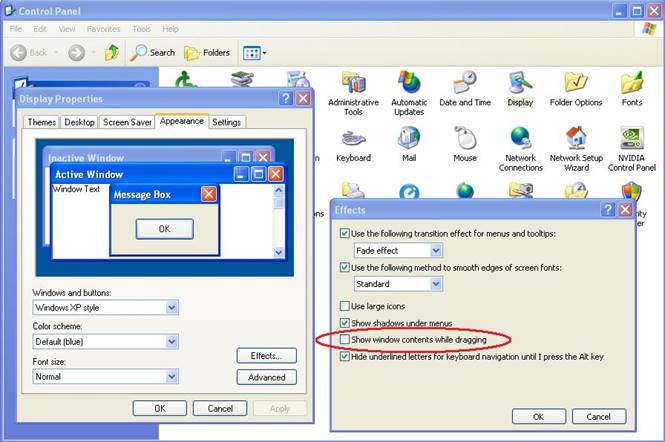Screen dimensions: 665x442
Task: Open the View menu
Action: point(67,29)
